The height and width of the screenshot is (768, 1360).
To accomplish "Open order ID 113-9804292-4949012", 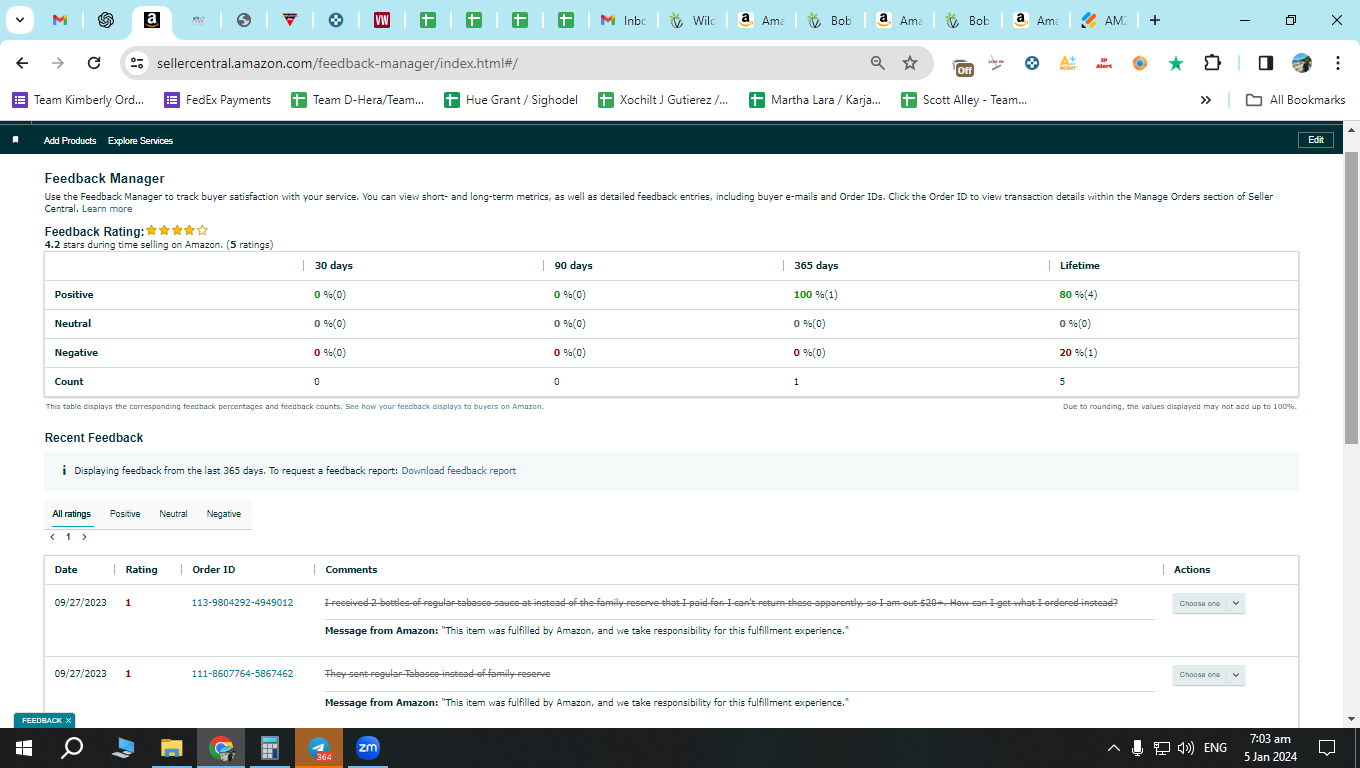I will click(x=242, y=602).
